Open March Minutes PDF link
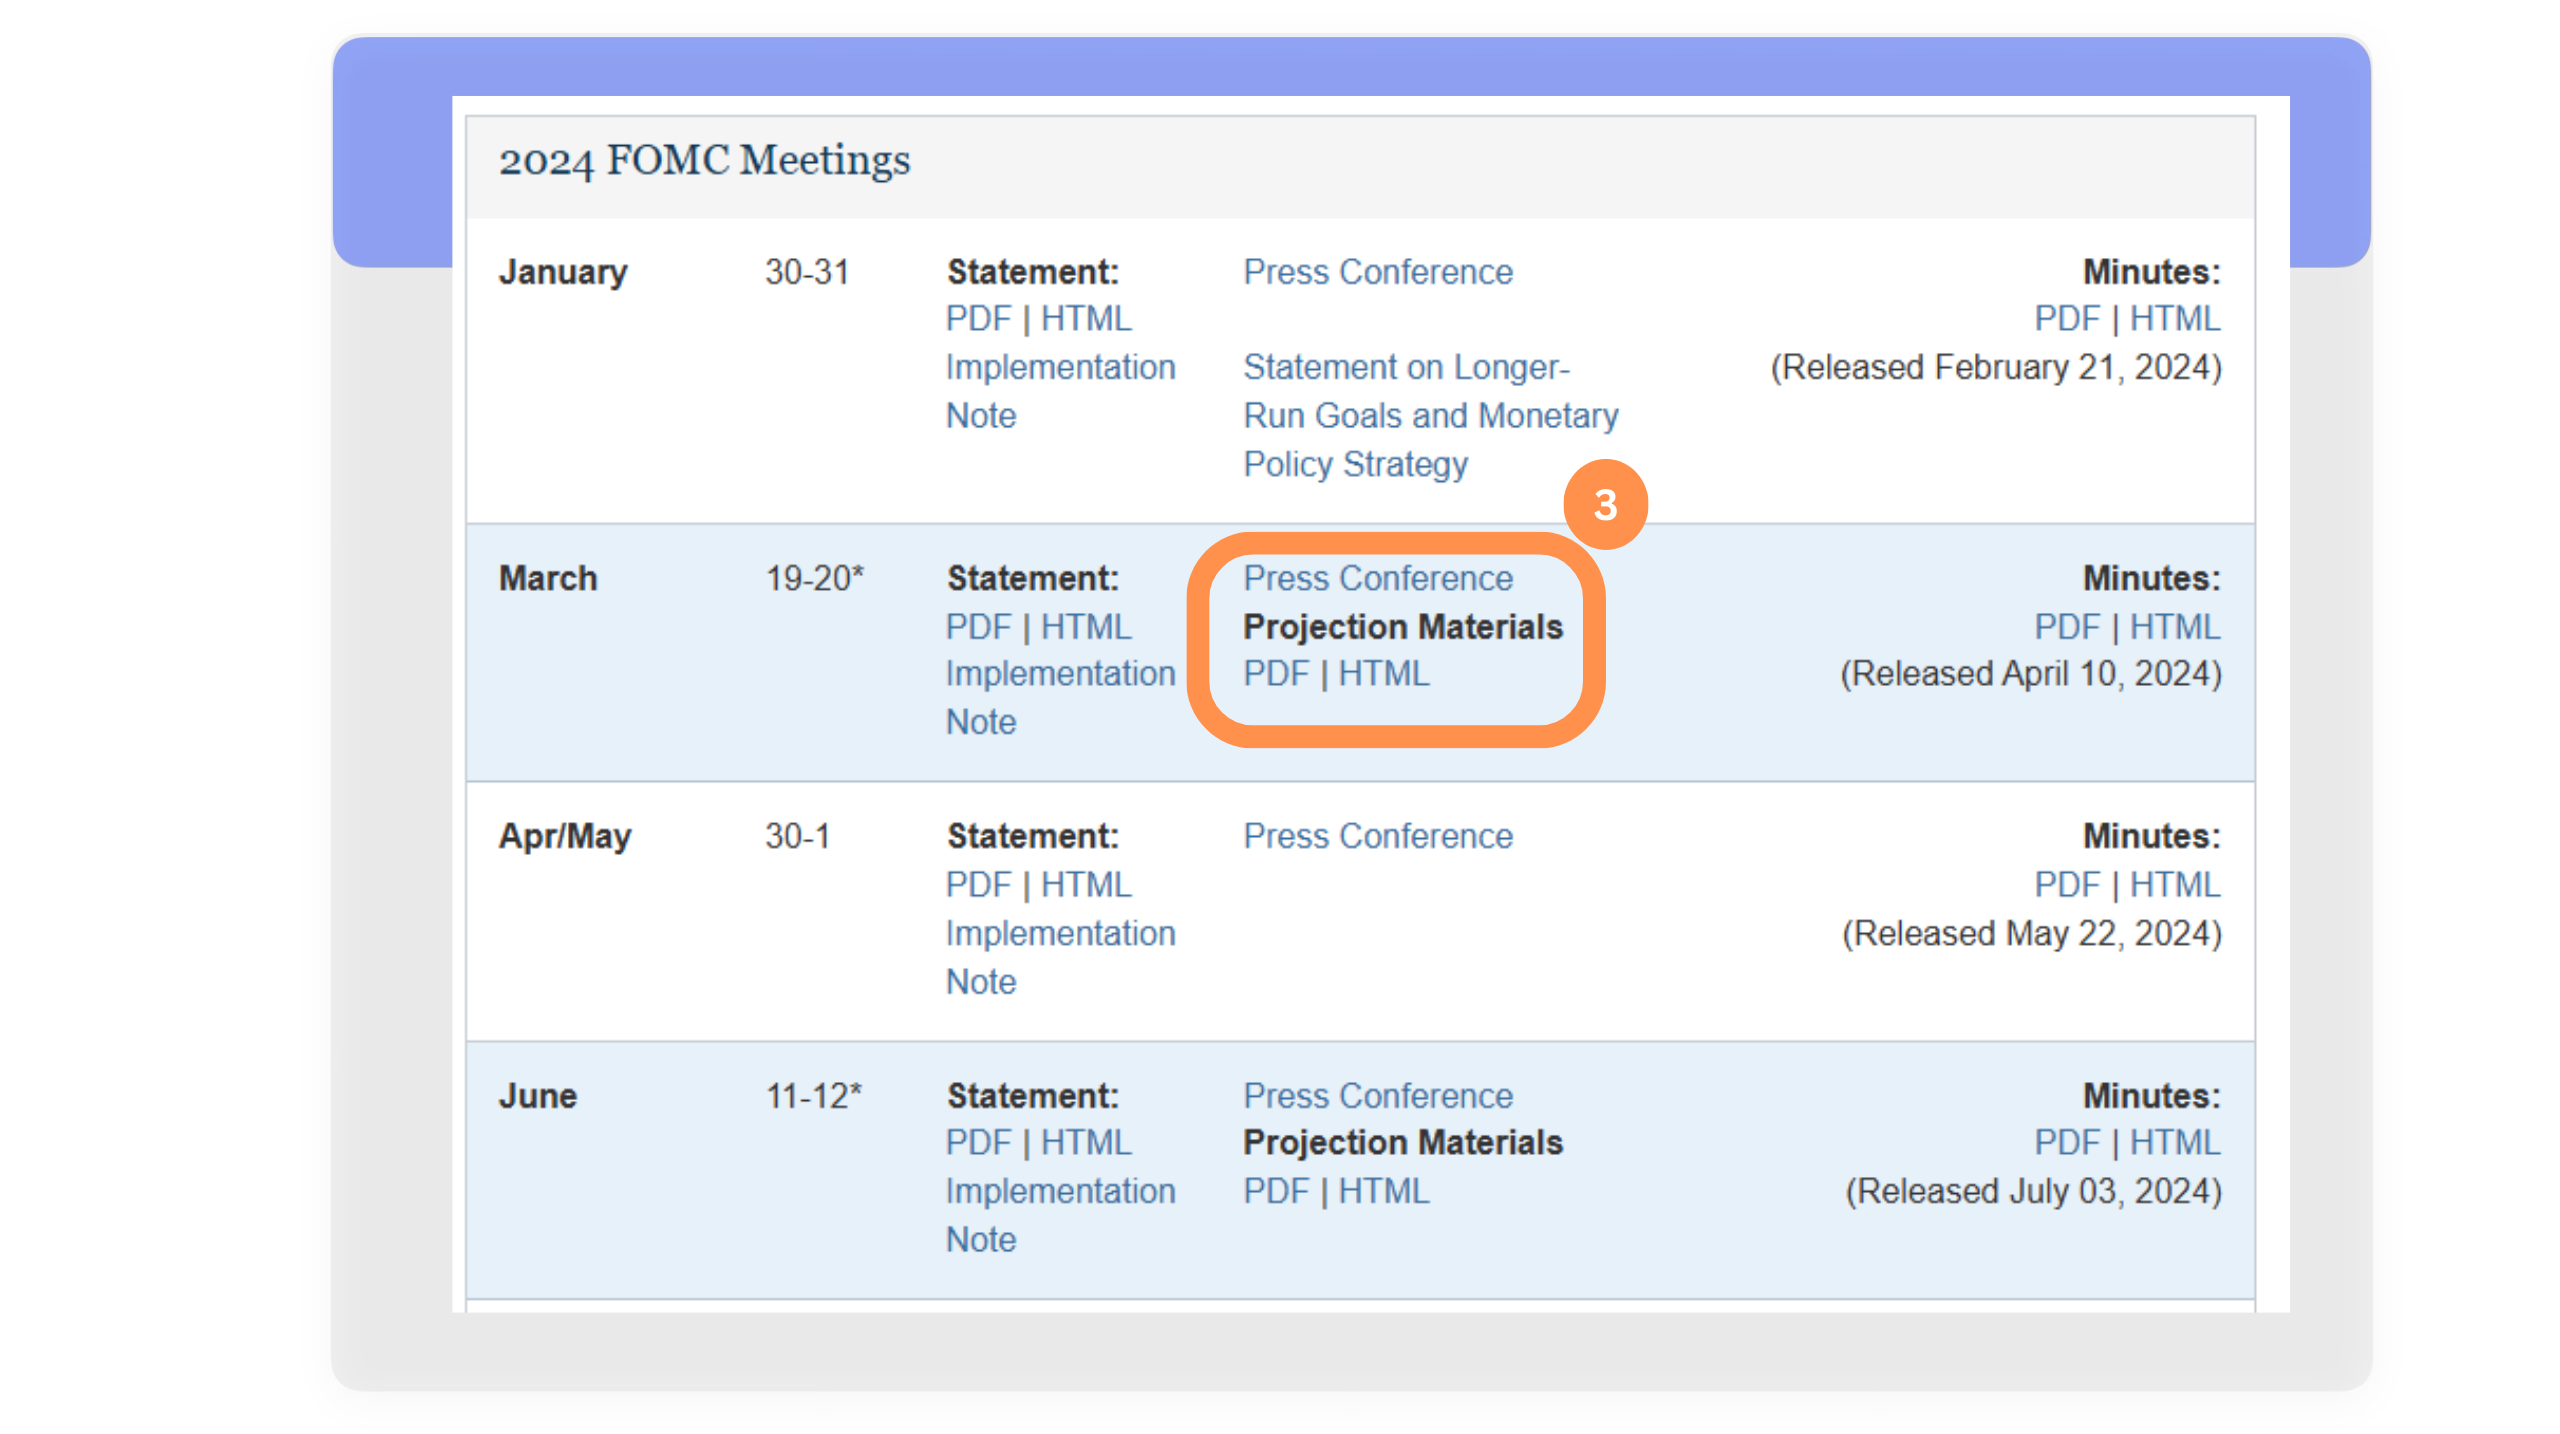Image resolution: width=2560 pixels, height=1434 pixels. (x=2067, y=627)
